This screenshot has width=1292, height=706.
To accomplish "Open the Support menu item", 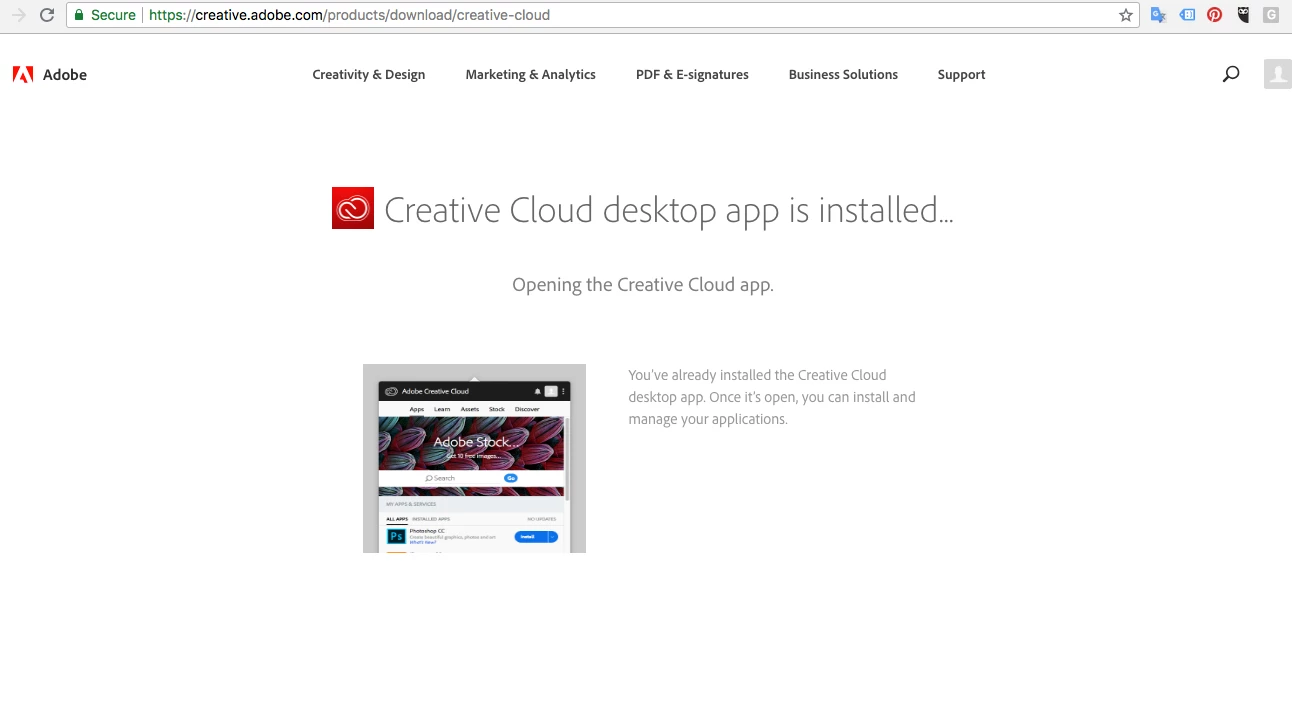I will pos(962,75).
